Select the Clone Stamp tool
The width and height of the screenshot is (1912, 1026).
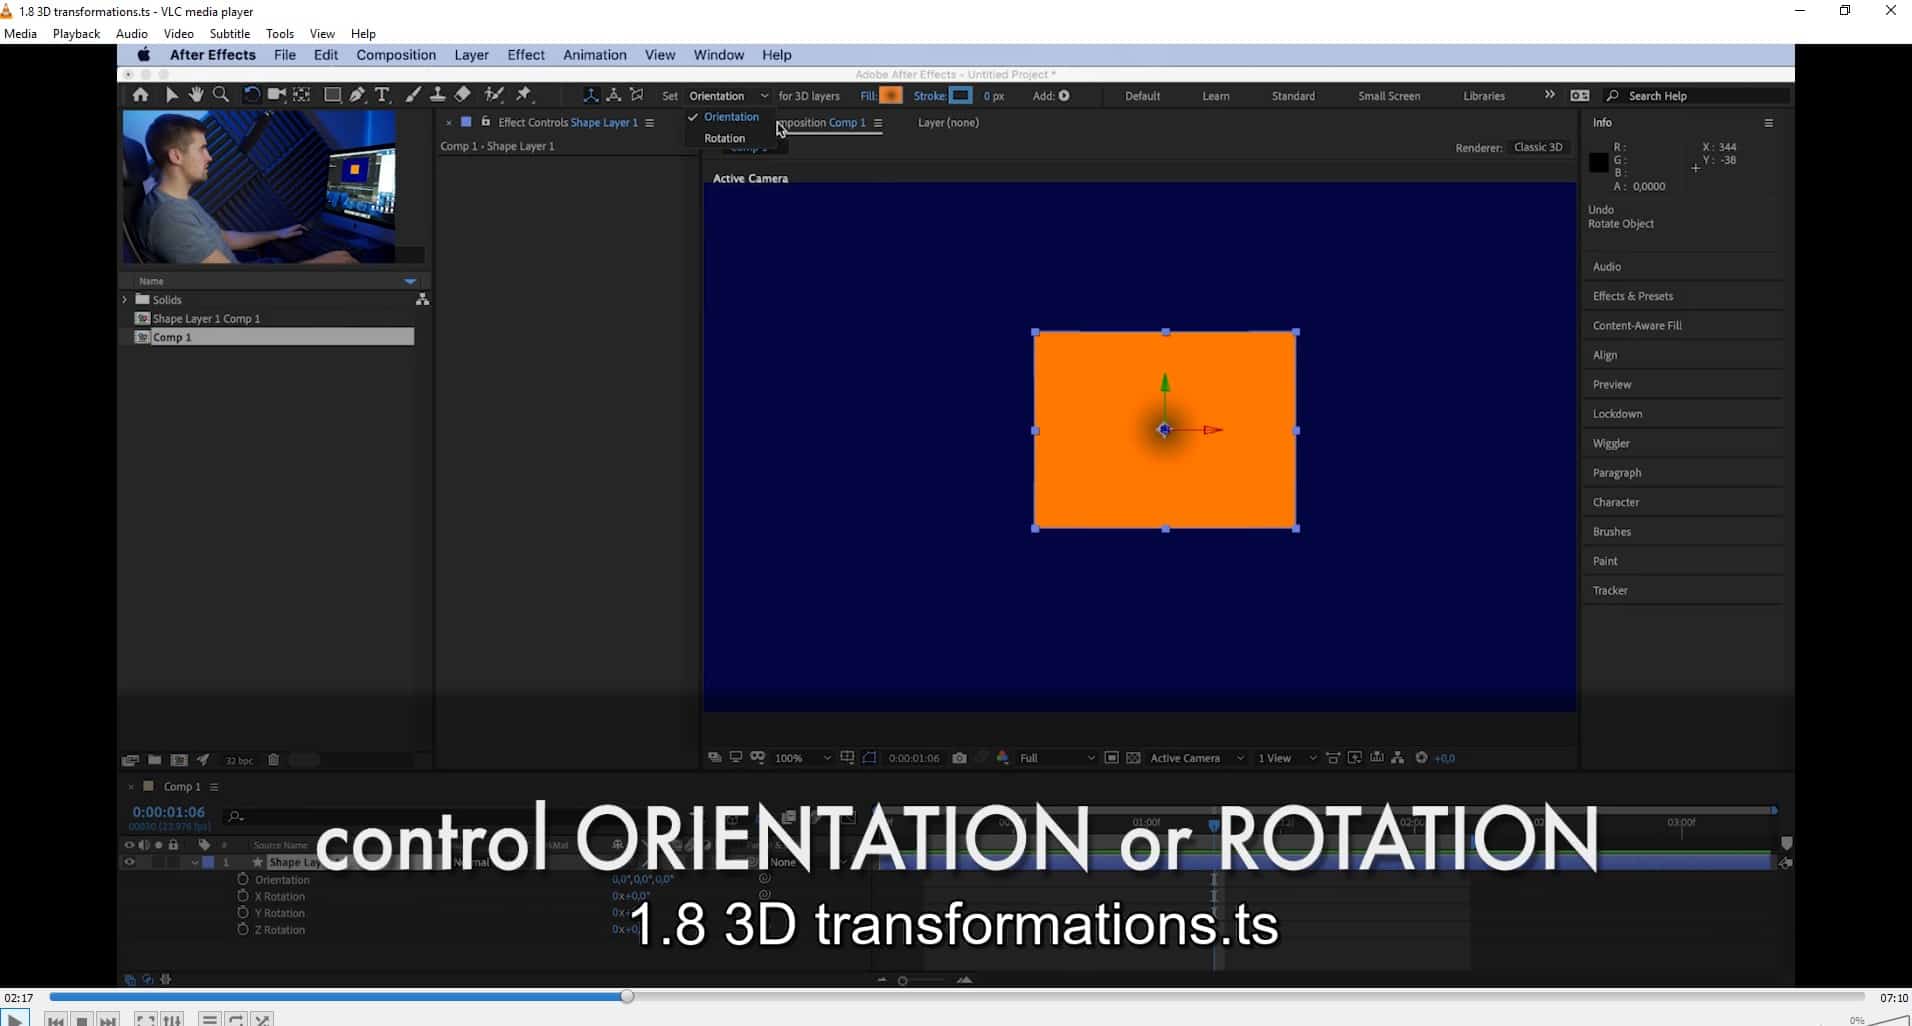(437, 95)
